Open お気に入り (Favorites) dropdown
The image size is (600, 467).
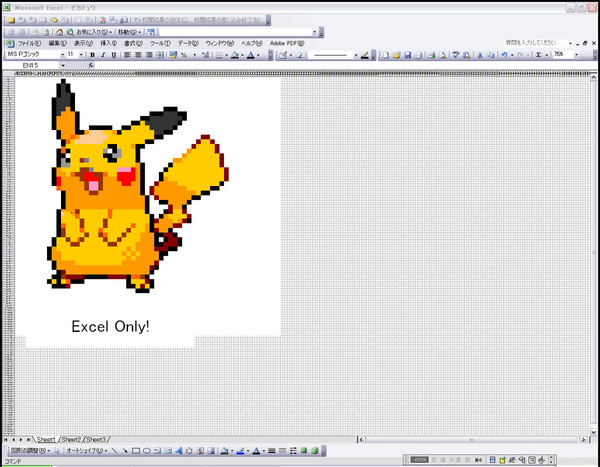pos(94,32)
